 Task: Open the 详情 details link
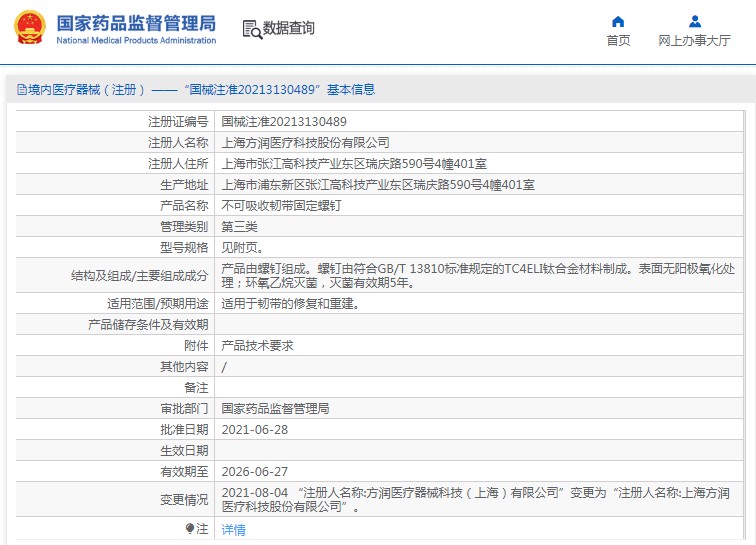point(233,530)
